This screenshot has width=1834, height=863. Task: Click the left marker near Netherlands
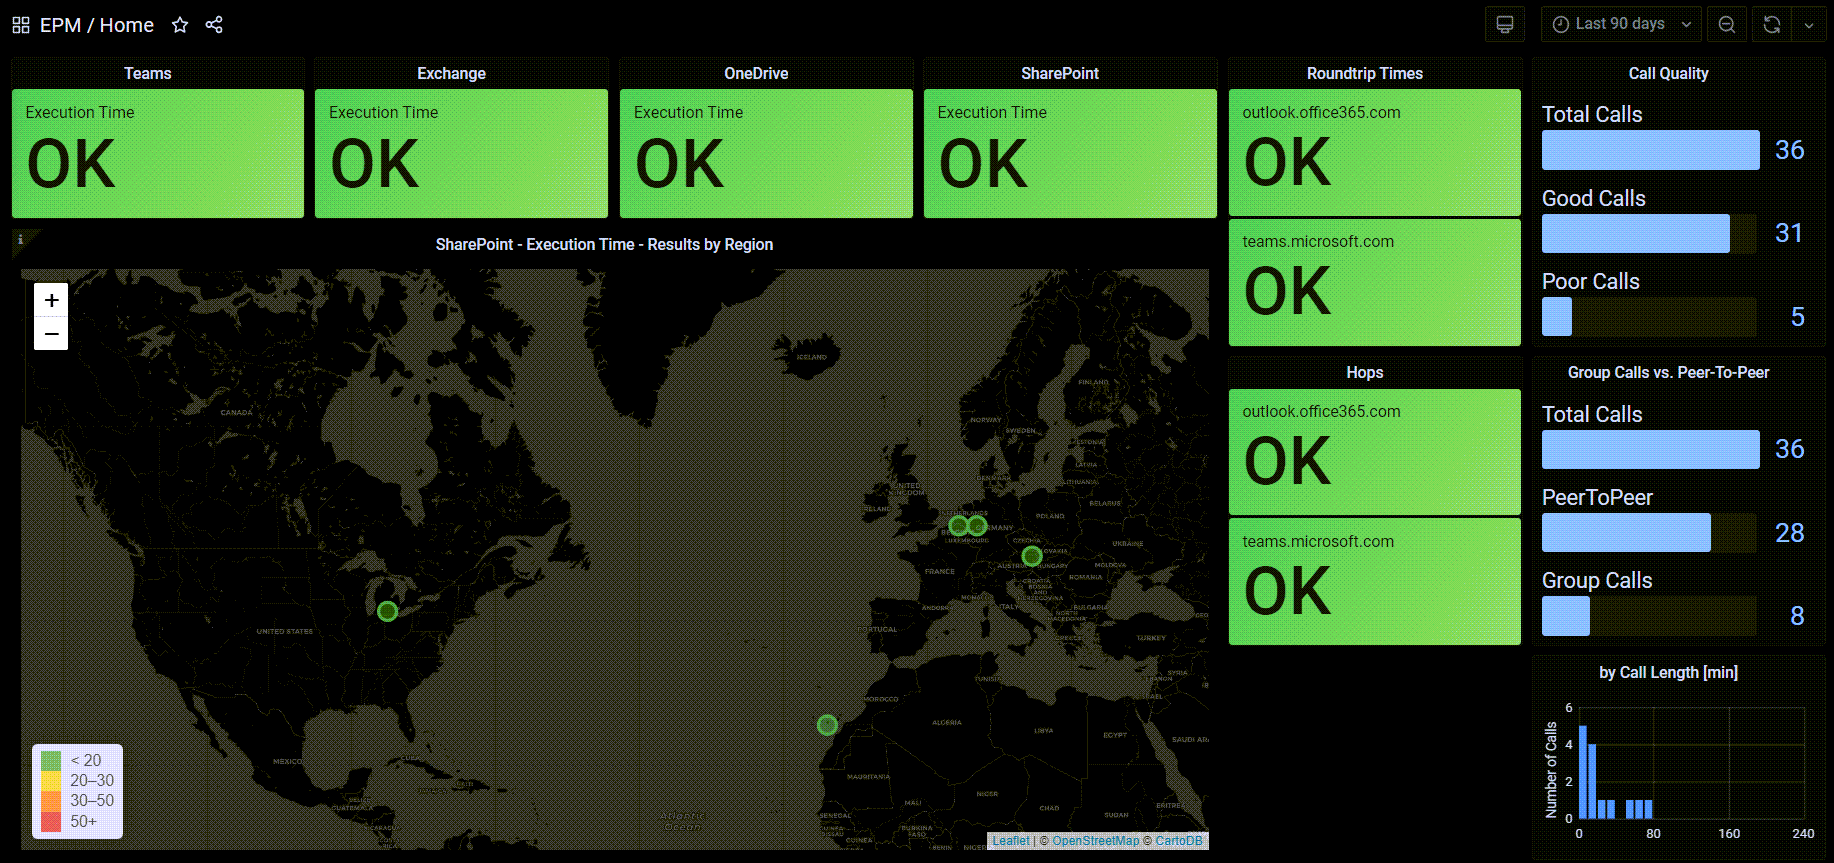pyautogui.click(x=958, y=525)
